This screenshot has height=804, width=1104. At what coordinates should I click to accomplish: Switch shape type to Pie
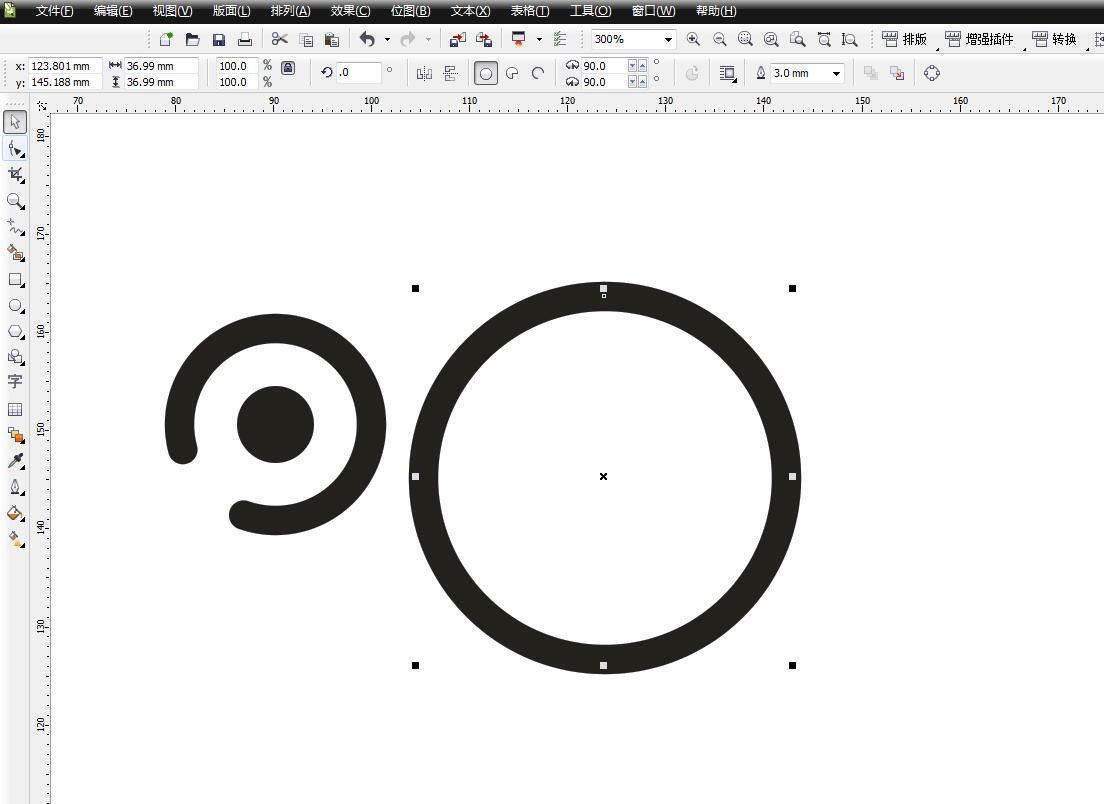512,73
